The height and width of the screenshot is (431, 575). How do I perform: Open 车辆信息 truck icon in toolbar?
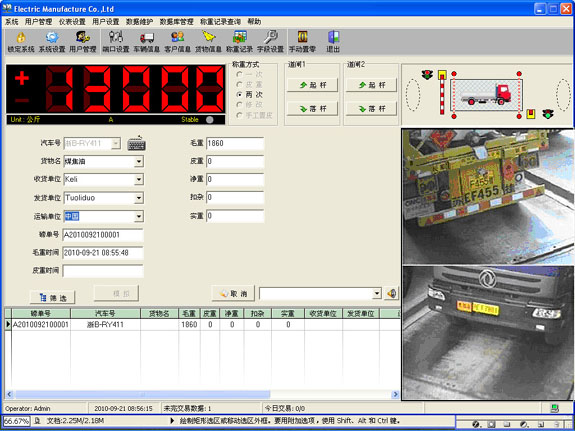pos(147,37)
